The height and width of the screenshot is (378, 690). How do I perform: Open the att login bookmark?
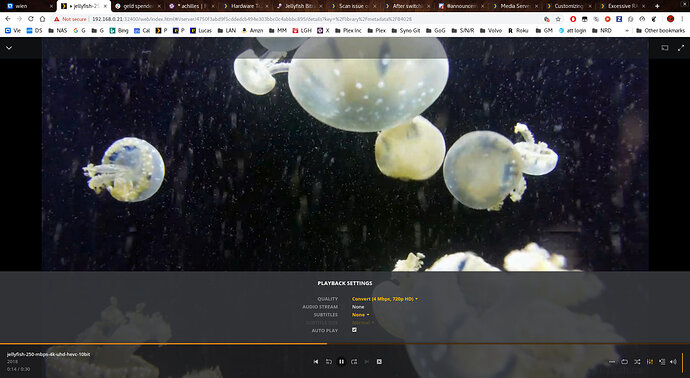[x=573, y=30]
